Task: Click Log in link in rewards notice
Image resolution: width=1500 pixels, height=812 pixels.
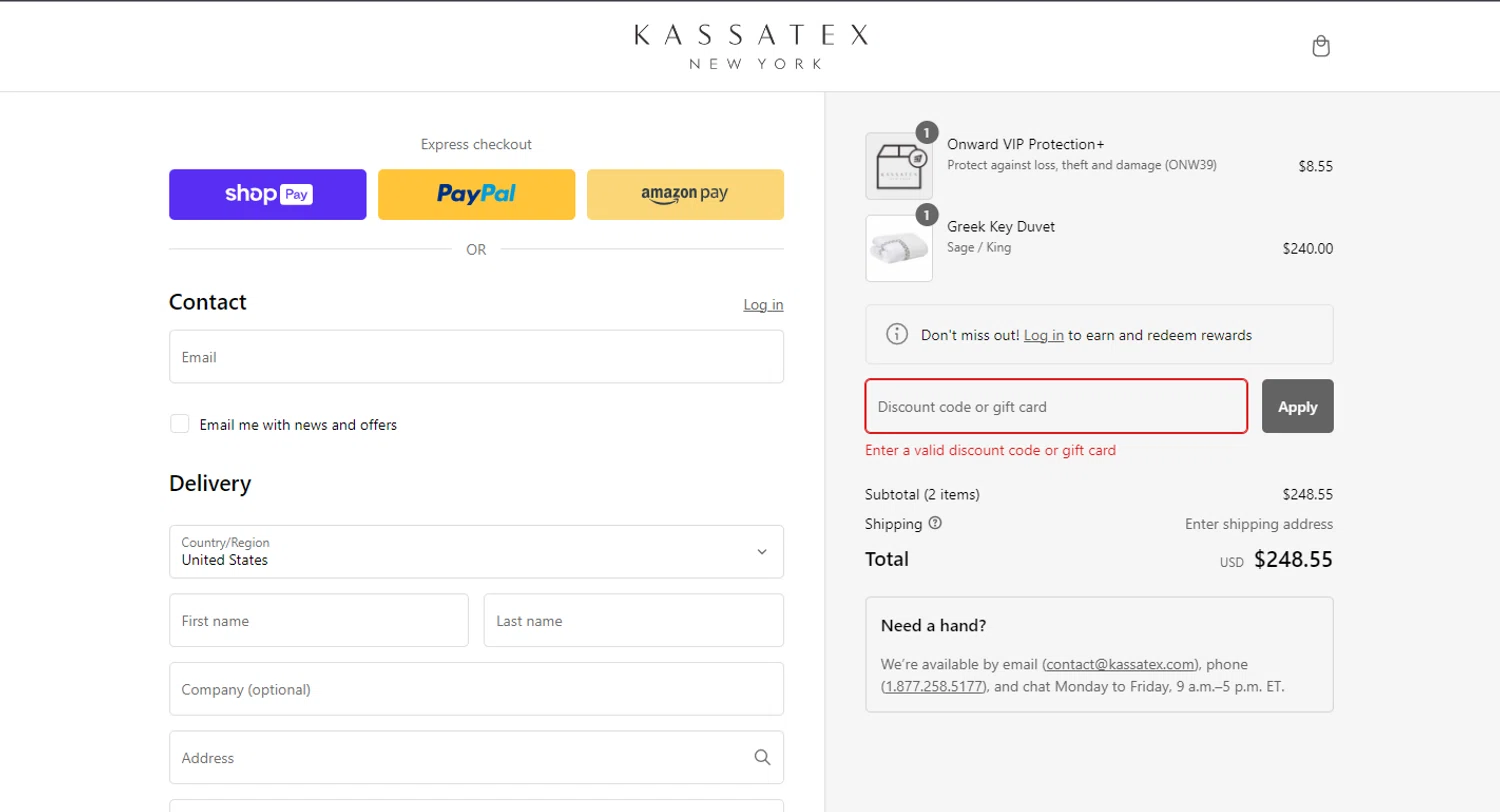Action: click(1043, 335)
